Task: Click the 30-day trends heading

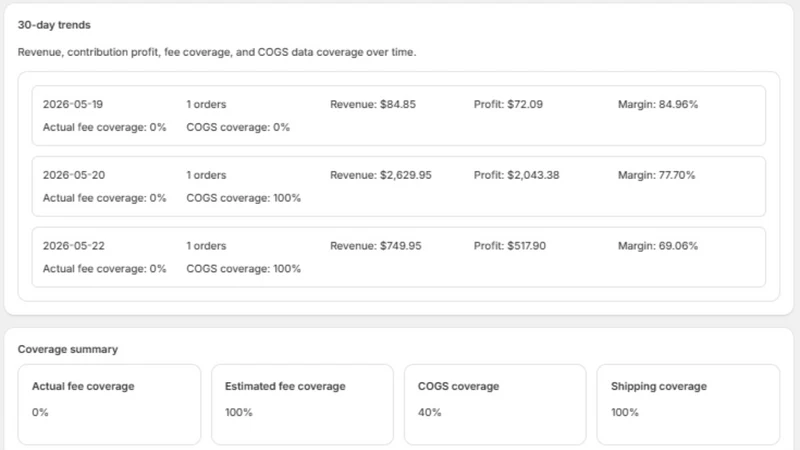Action: pos(54,25)
